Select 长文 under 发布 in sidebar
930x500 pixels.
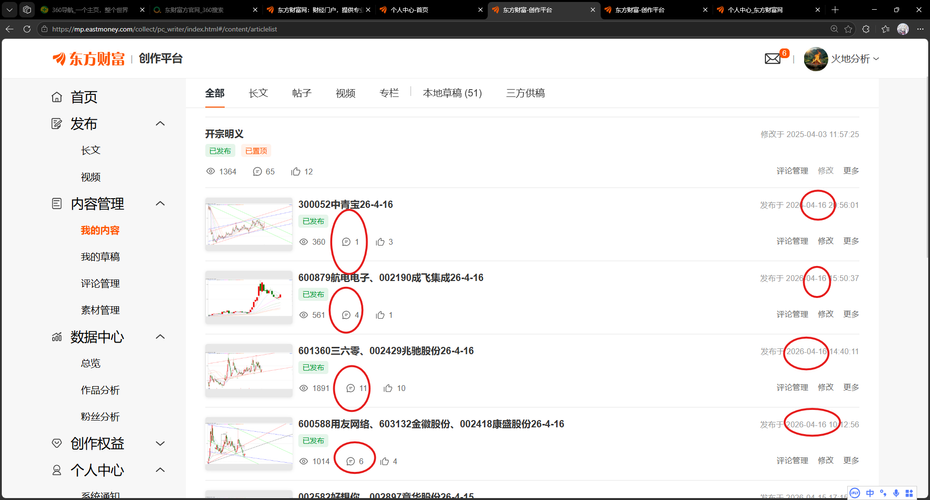91,151
